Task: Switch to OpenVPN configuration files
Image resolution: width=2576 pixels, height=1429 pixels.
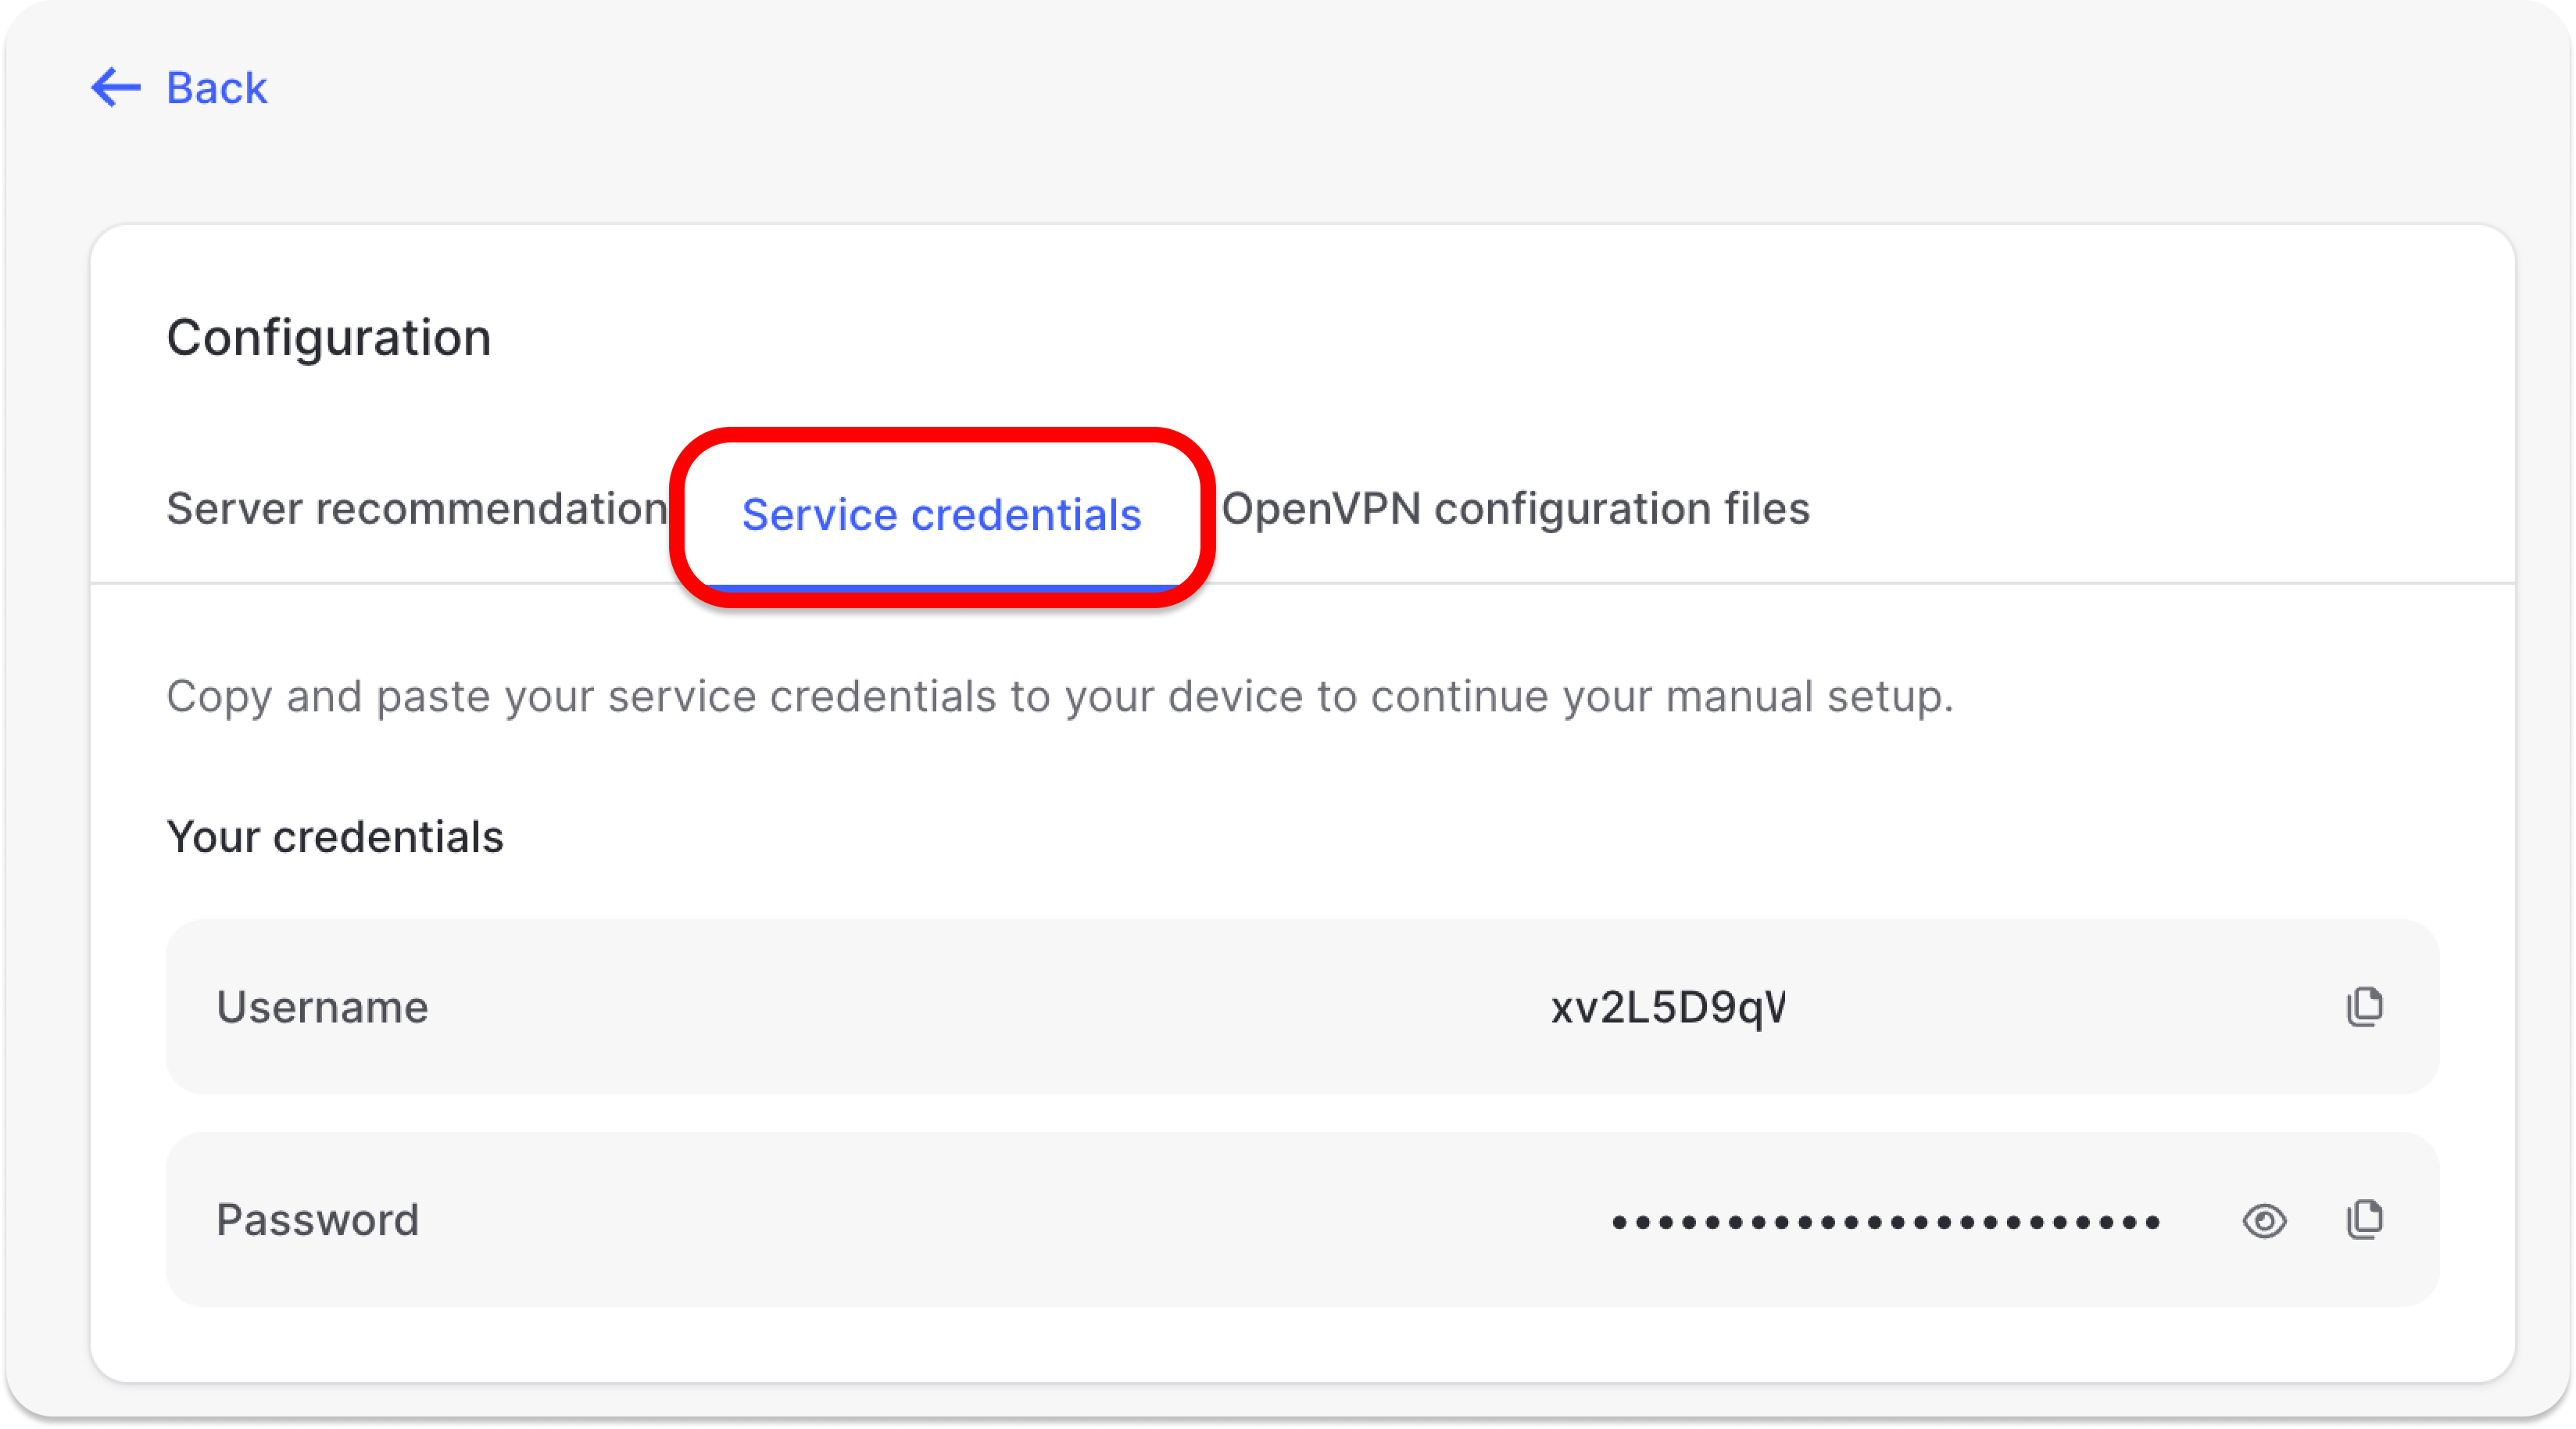Action: click(1516, 508)
